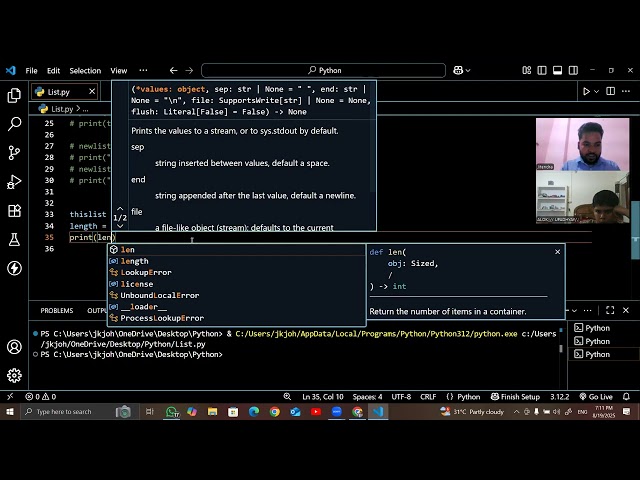Screen dimensions: 640x480
Task: Open the Accounts menu icon
Action: tap(14, 347)
